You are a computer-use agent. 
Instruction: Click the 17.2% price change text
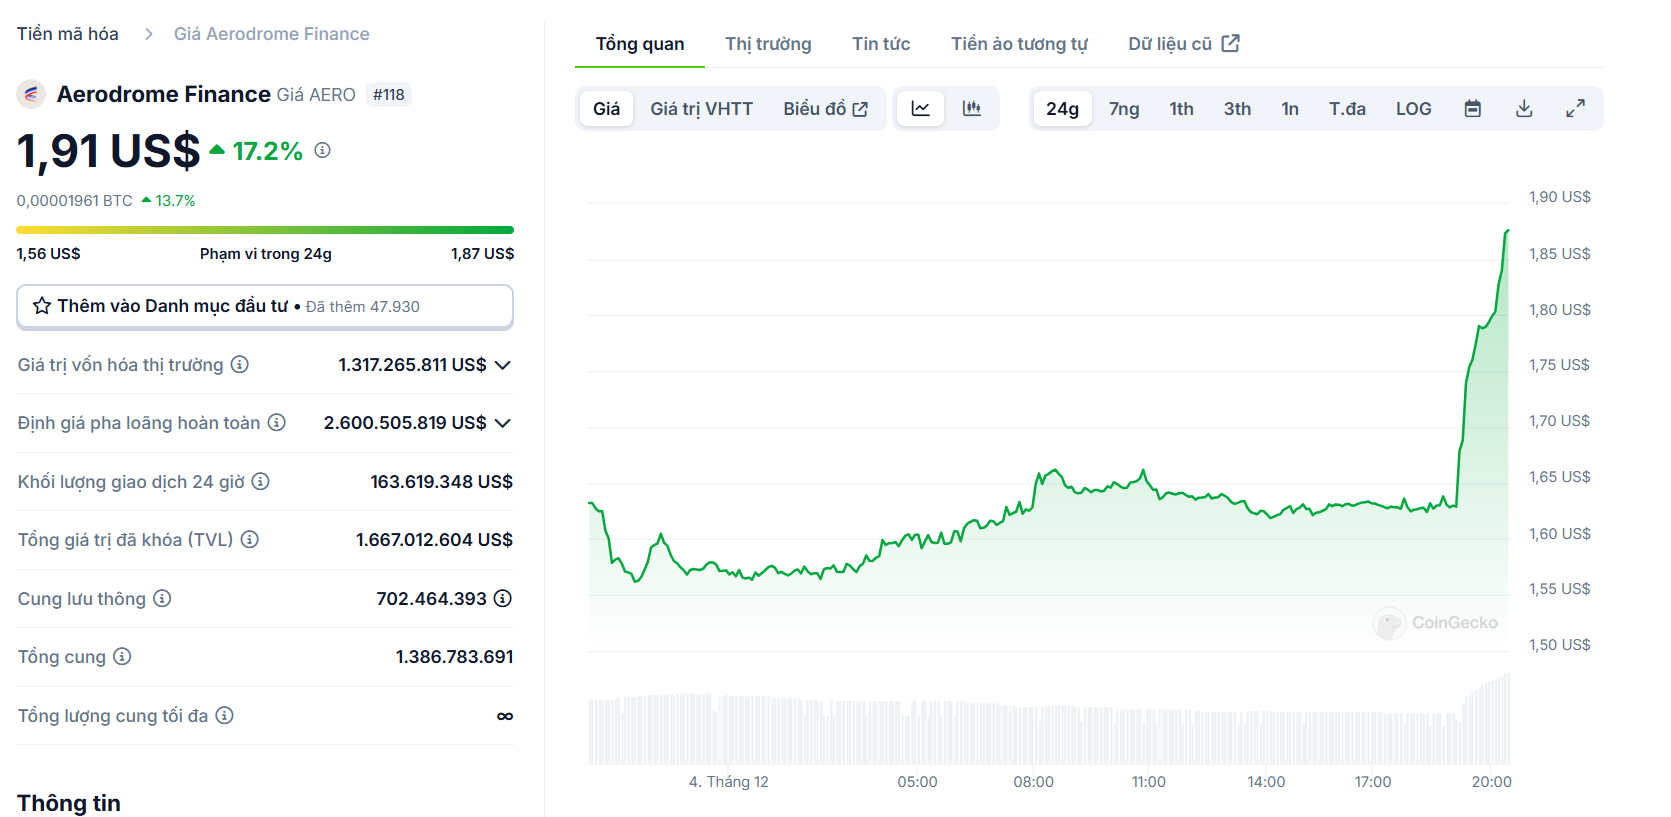[267, 151]
